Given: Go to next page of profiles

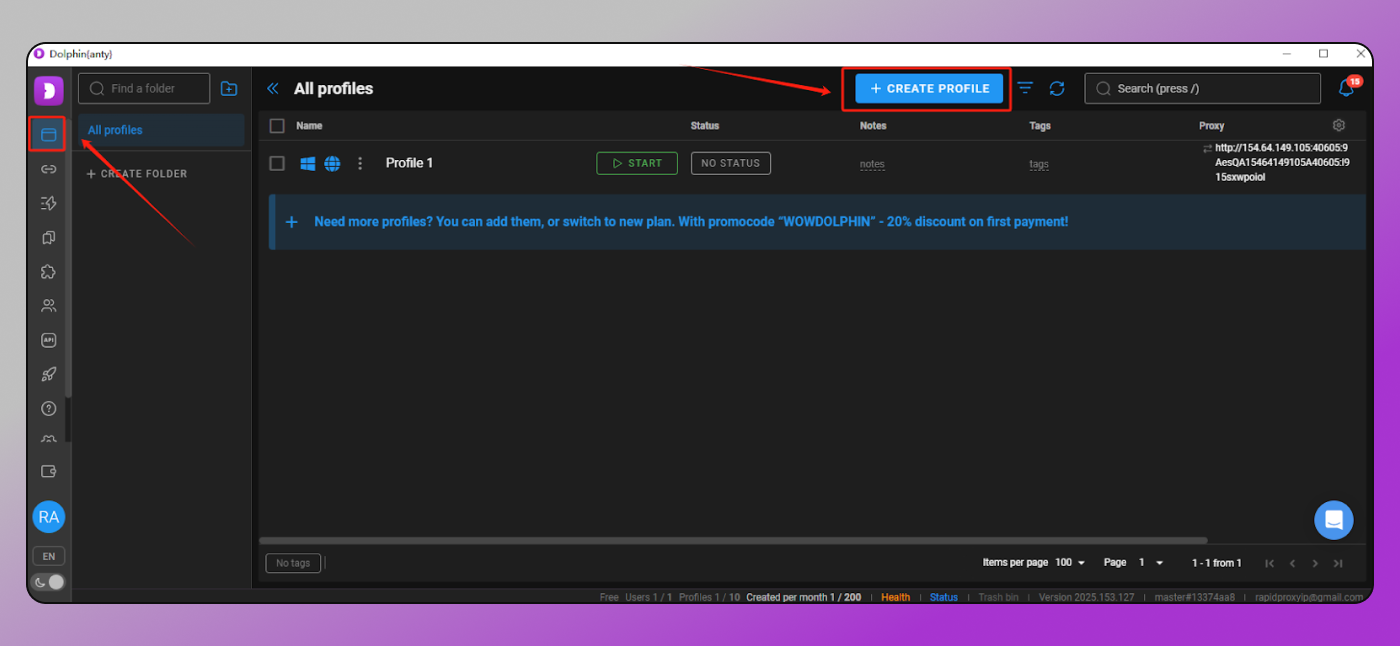Looking at the screenshot, I should point(1315,563).
